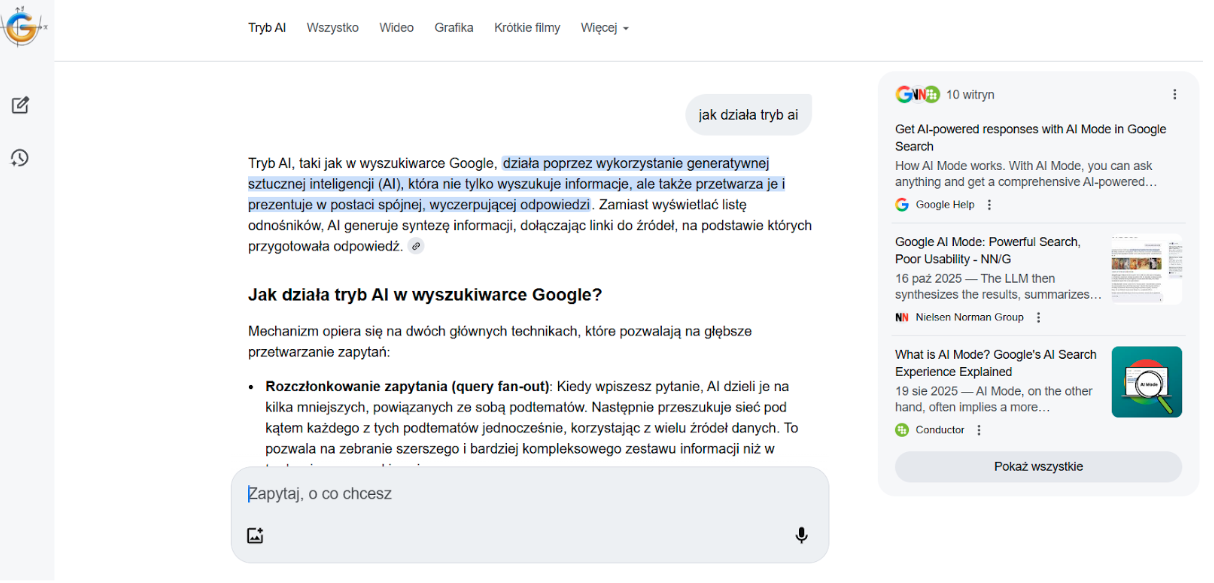Open options menu next to Conductor
1214x583 pixels.
coord(979,430)
